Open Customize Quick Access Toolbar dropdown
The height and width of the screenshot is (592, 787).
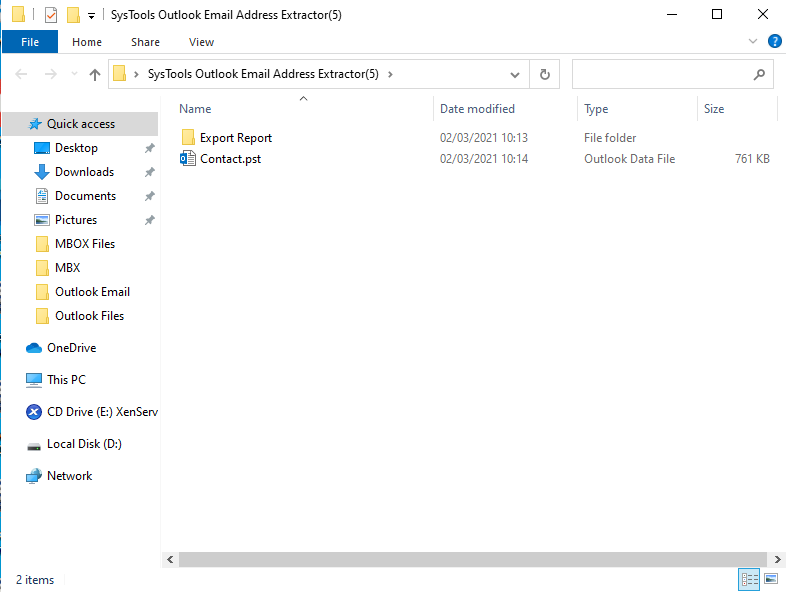coord(91,16)
